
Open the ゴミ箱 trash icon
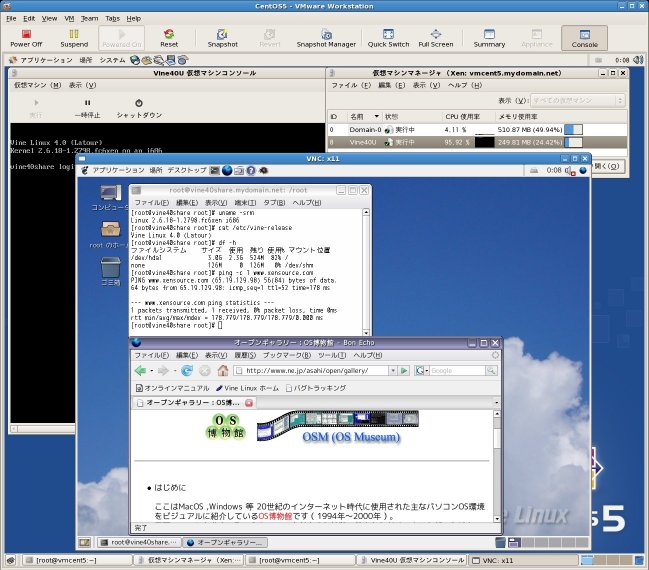pos(111,272)
